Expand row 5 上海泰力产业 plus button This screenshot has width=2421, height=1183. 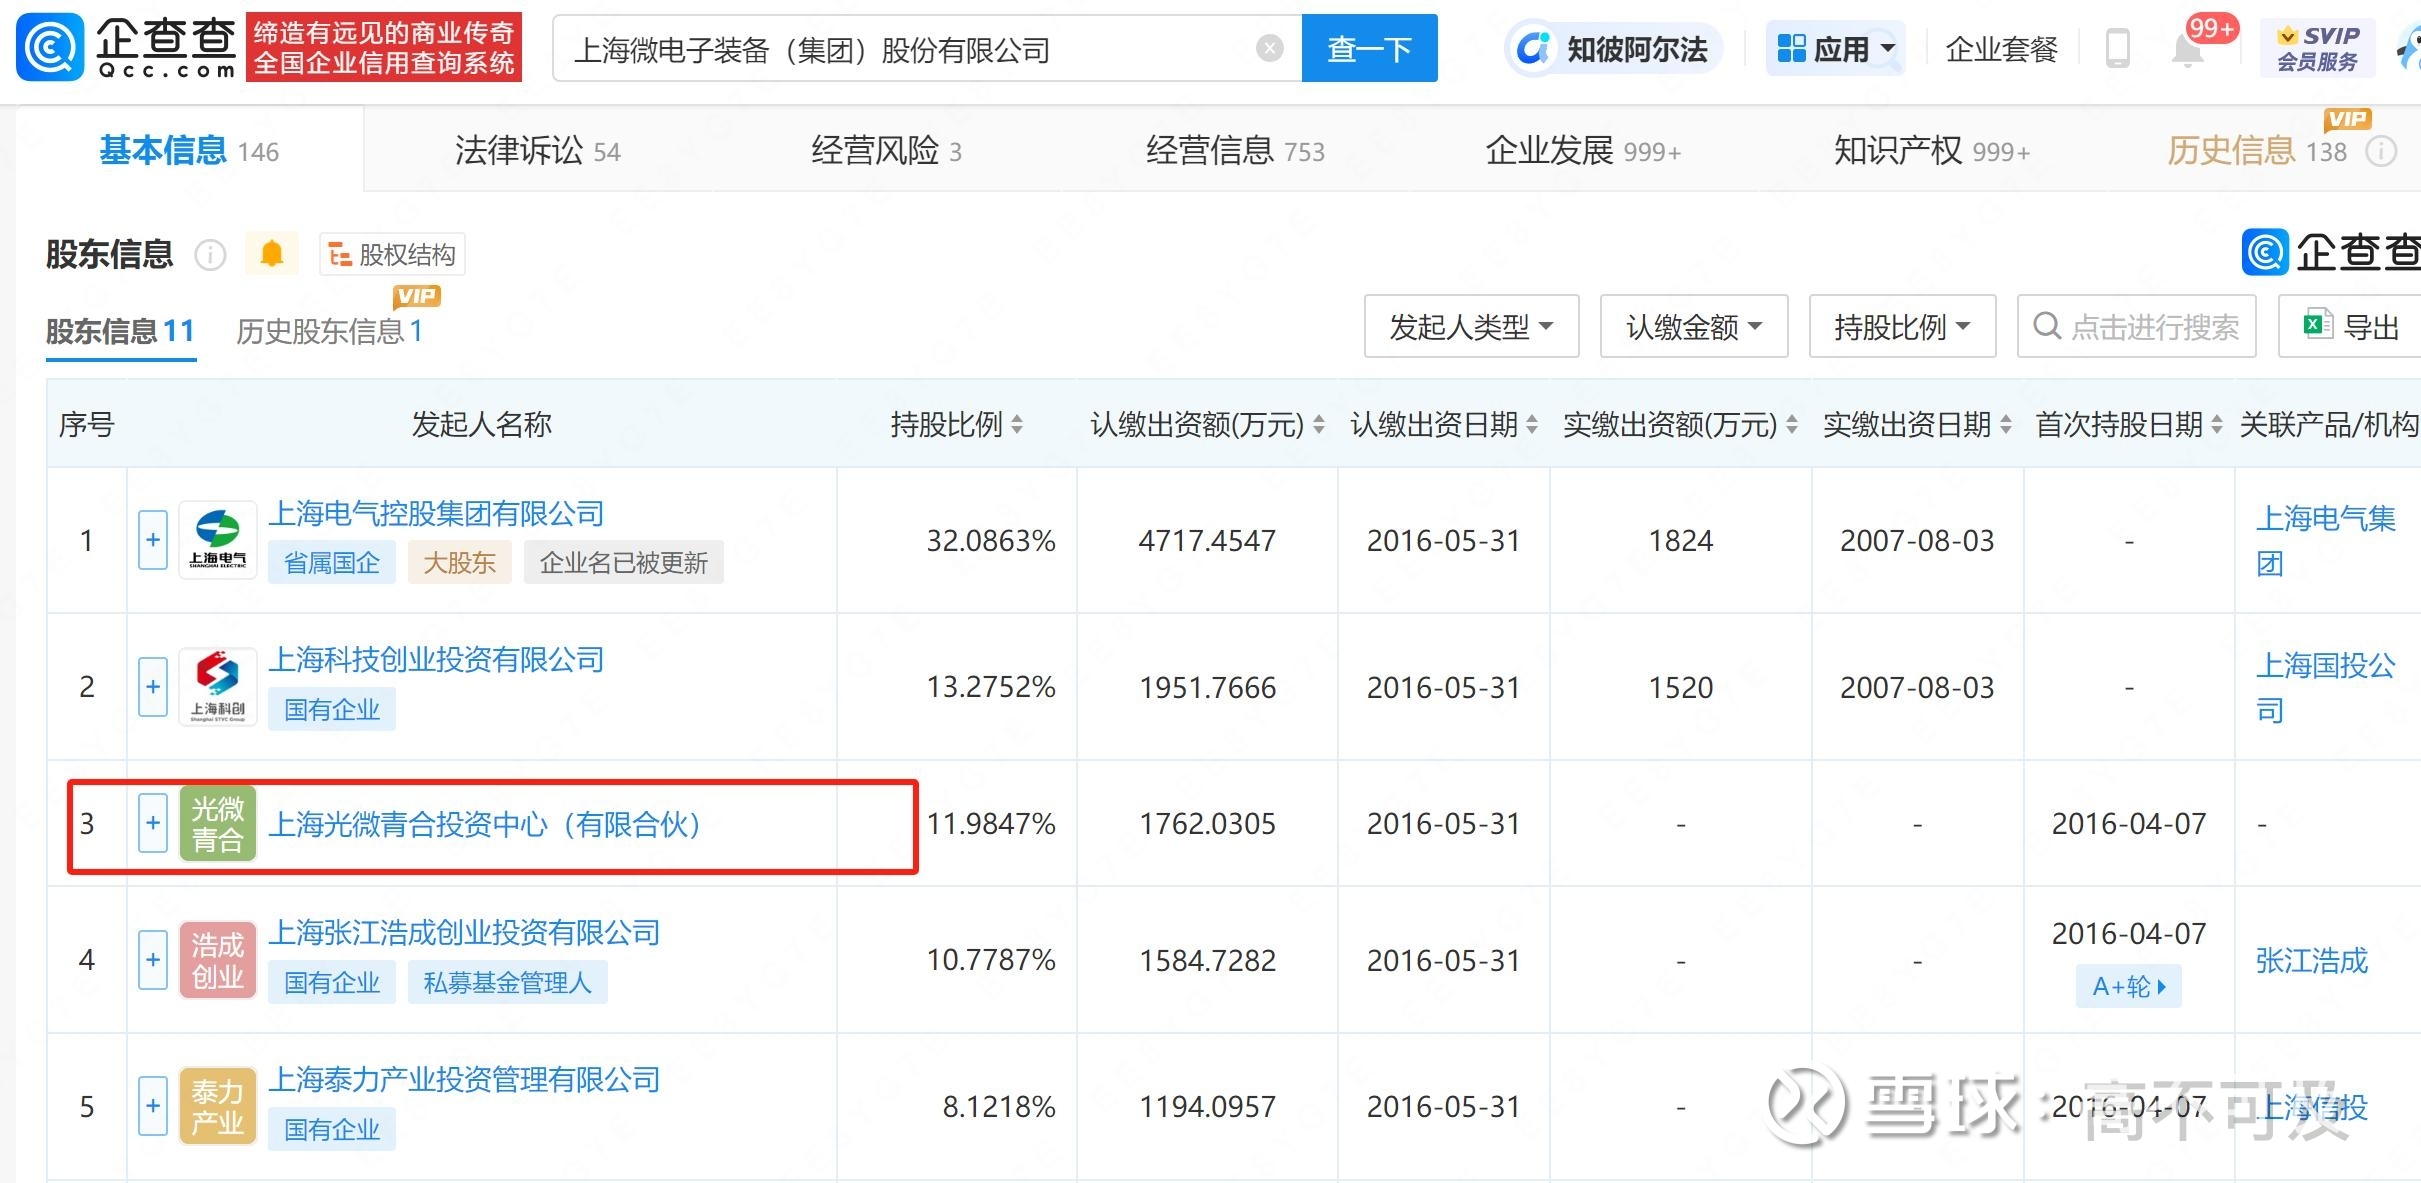pos(153,1106)
